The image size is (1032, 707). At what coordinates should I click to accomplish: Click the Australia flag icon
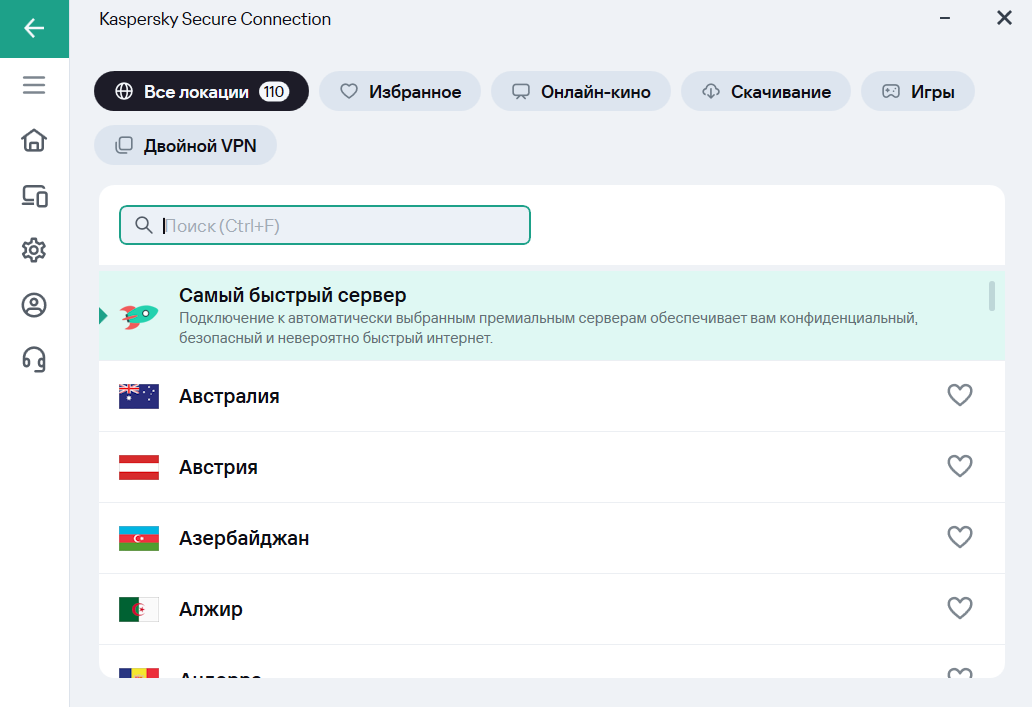click(138, 396)
